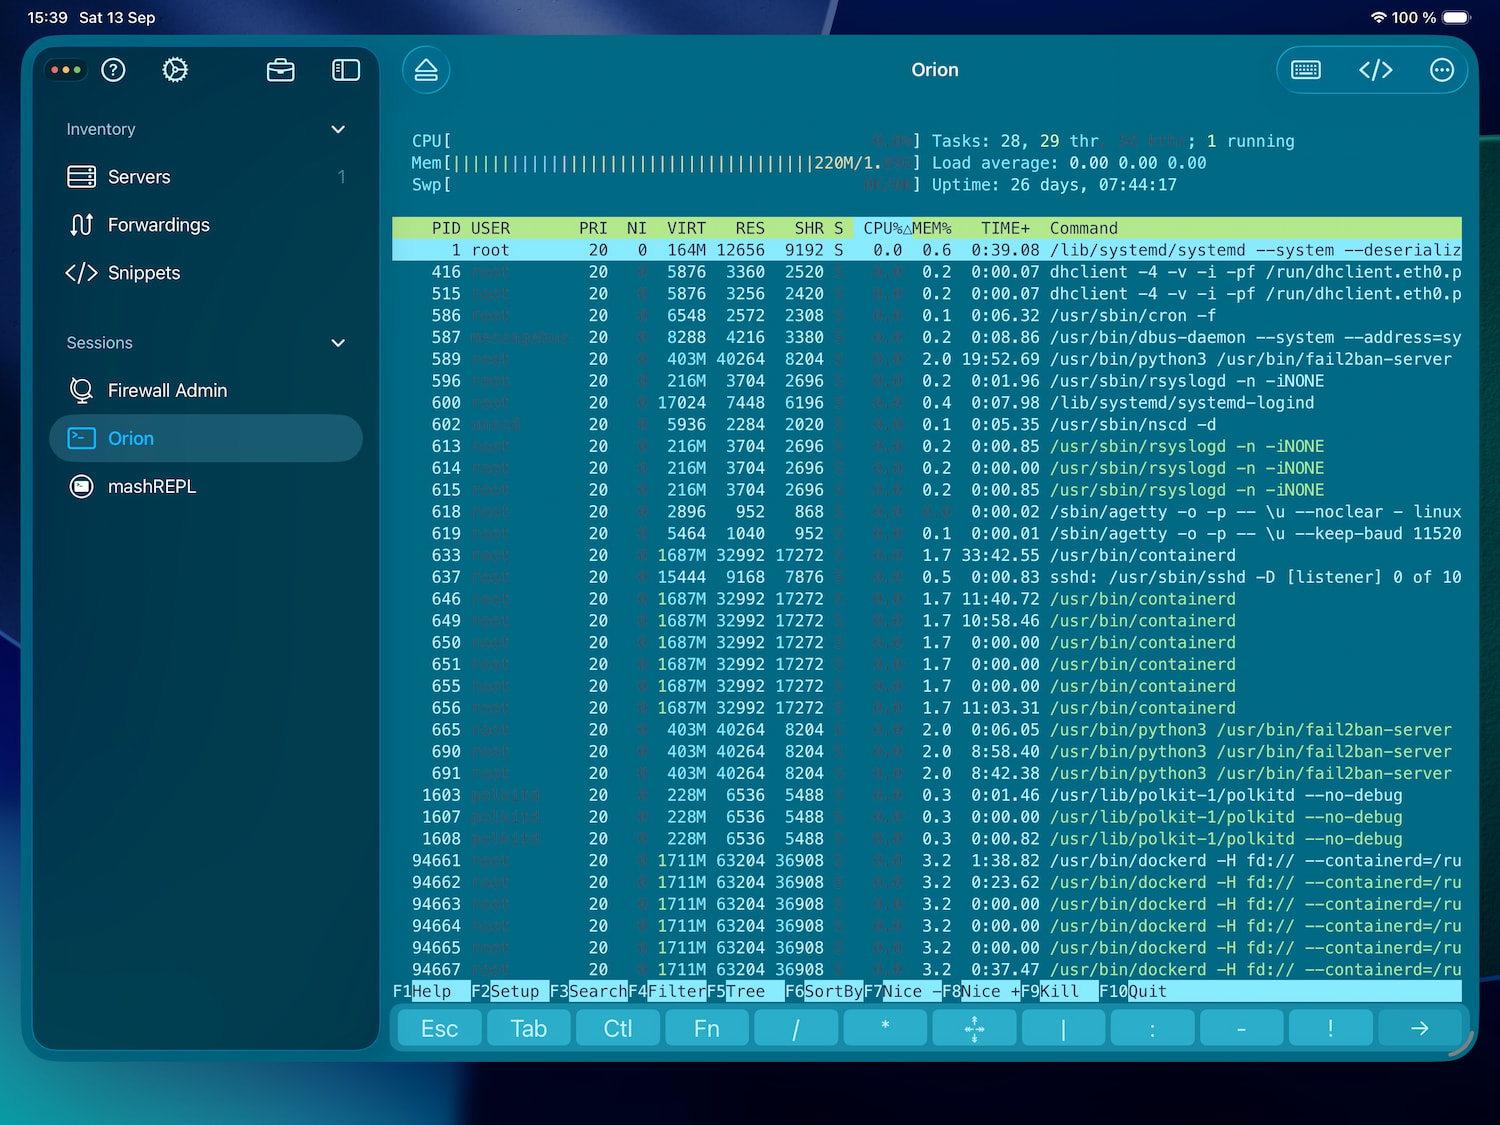Collapse the Sessions section
Screen dimensions: 1500x1125
[x=338, y=343]
